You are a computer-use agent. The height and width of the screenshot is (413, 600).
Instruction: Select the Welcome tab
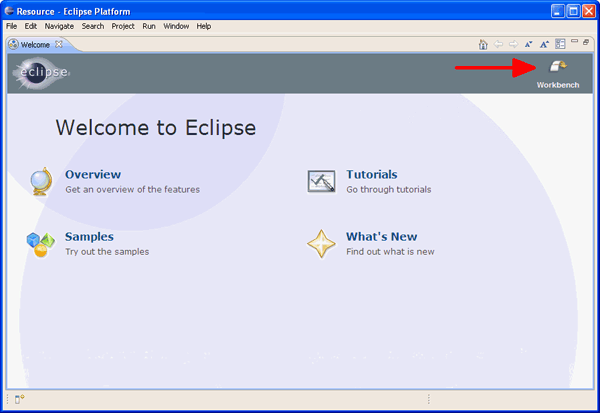(x=36, y=45)
